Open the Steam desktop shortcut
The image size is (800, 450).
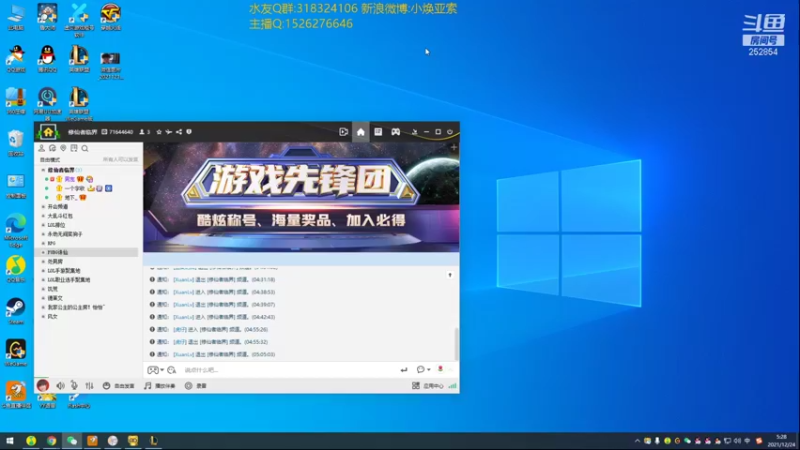16,311
